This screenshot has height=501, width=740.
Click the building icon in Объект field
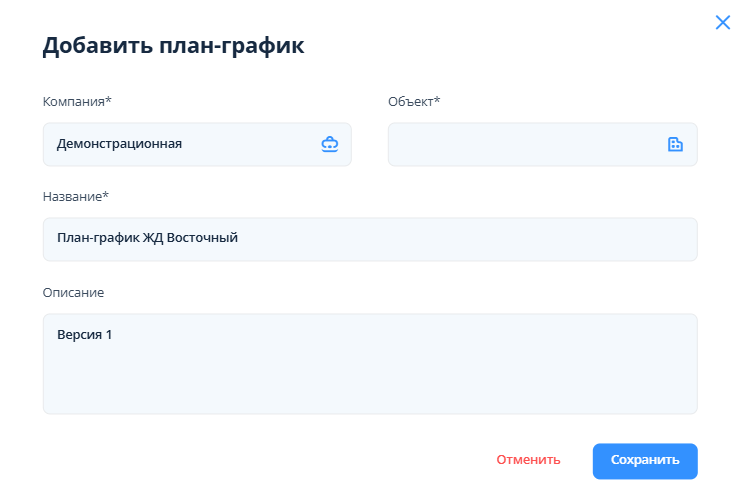[x=675, y=144]
